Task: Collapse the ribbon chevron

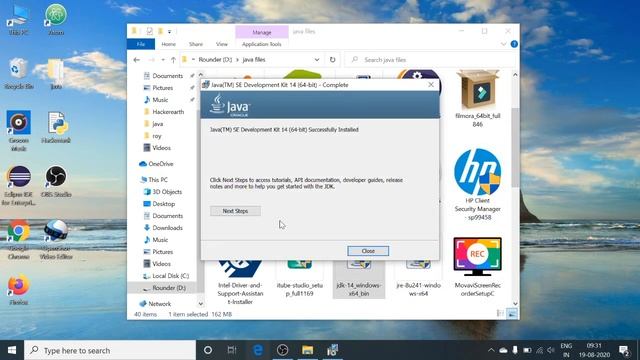Action: click(503, 44)
